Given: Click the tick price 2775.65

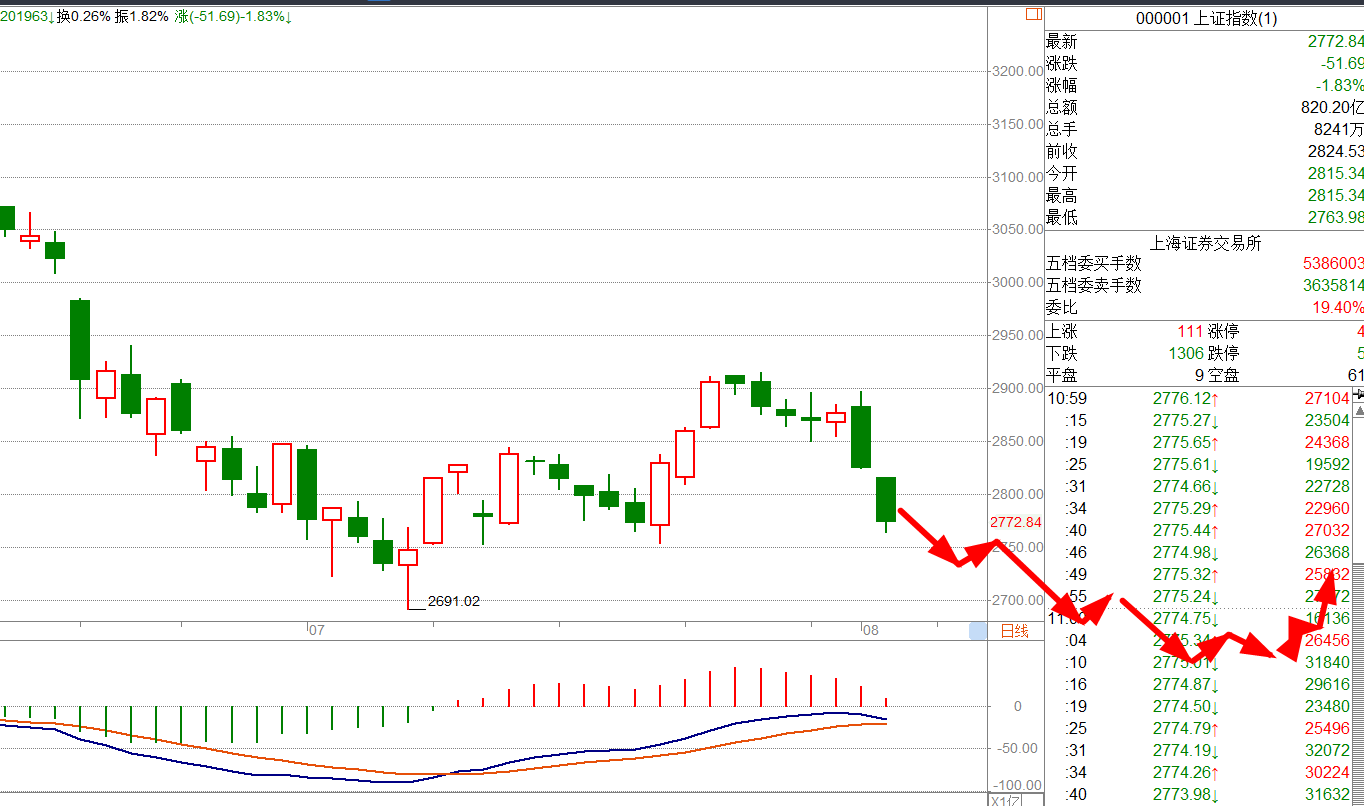Looking at the screenshot, I should pos(1182,442).
